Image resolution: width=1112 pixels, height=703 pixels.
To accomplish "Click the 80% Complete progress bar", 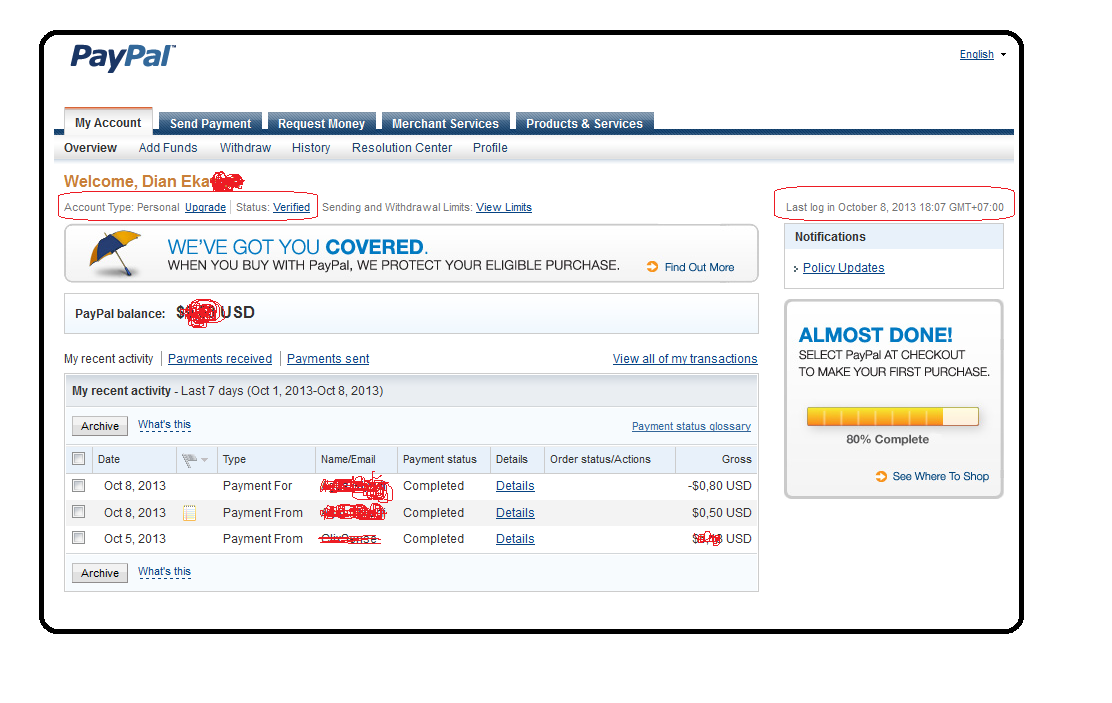I will coord(893,416).
